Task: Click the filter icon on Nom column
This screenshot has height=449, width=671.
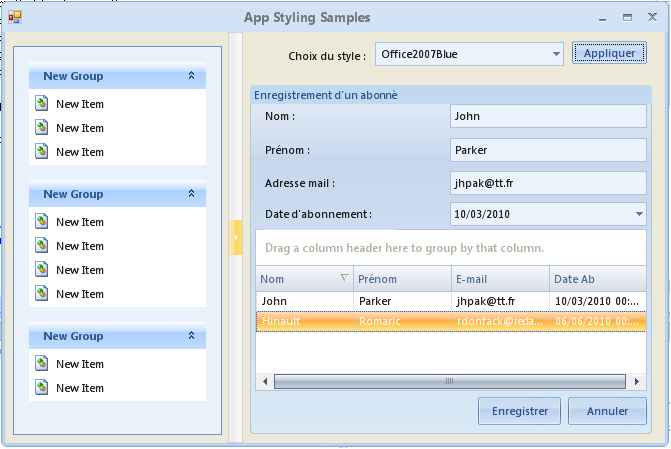Action: (345, 278)
